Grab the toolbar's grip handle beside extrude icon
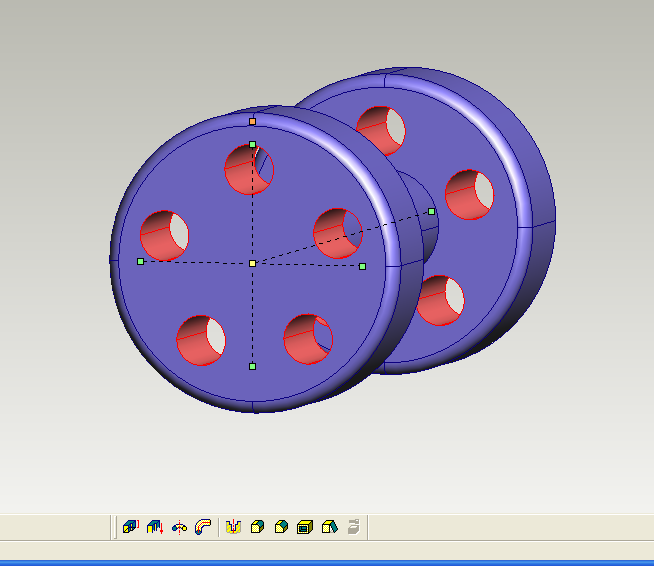654x566 pixels. point(114,527)
